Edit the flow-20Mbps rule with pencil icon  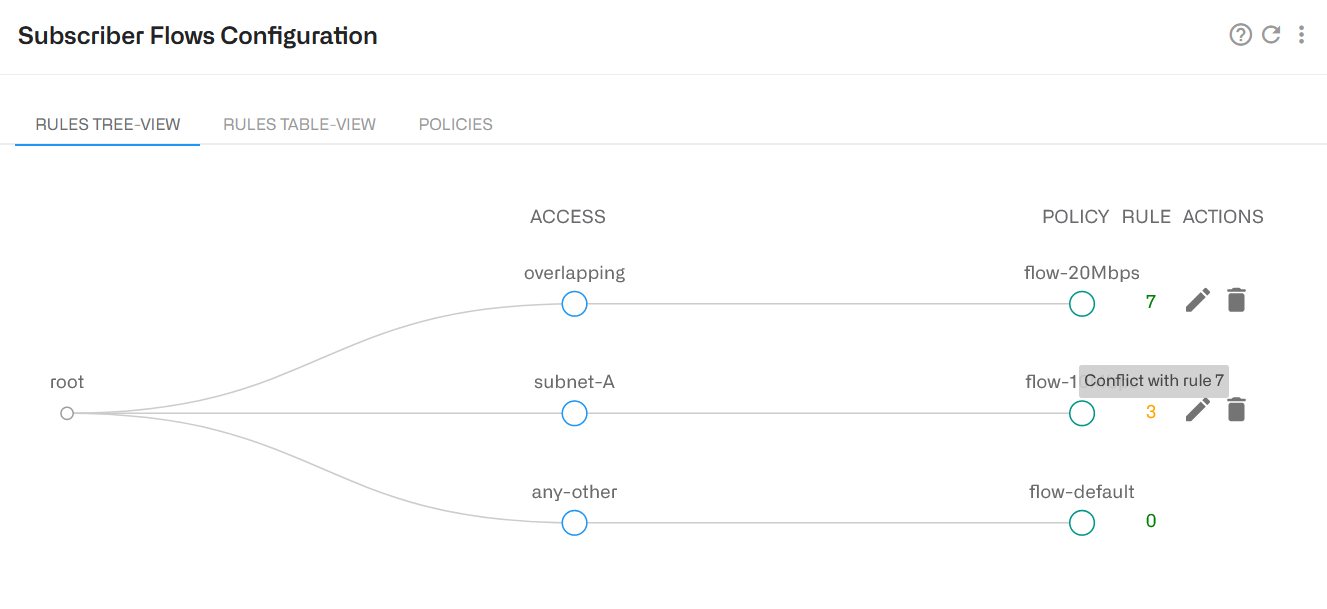coord(1197,300)
